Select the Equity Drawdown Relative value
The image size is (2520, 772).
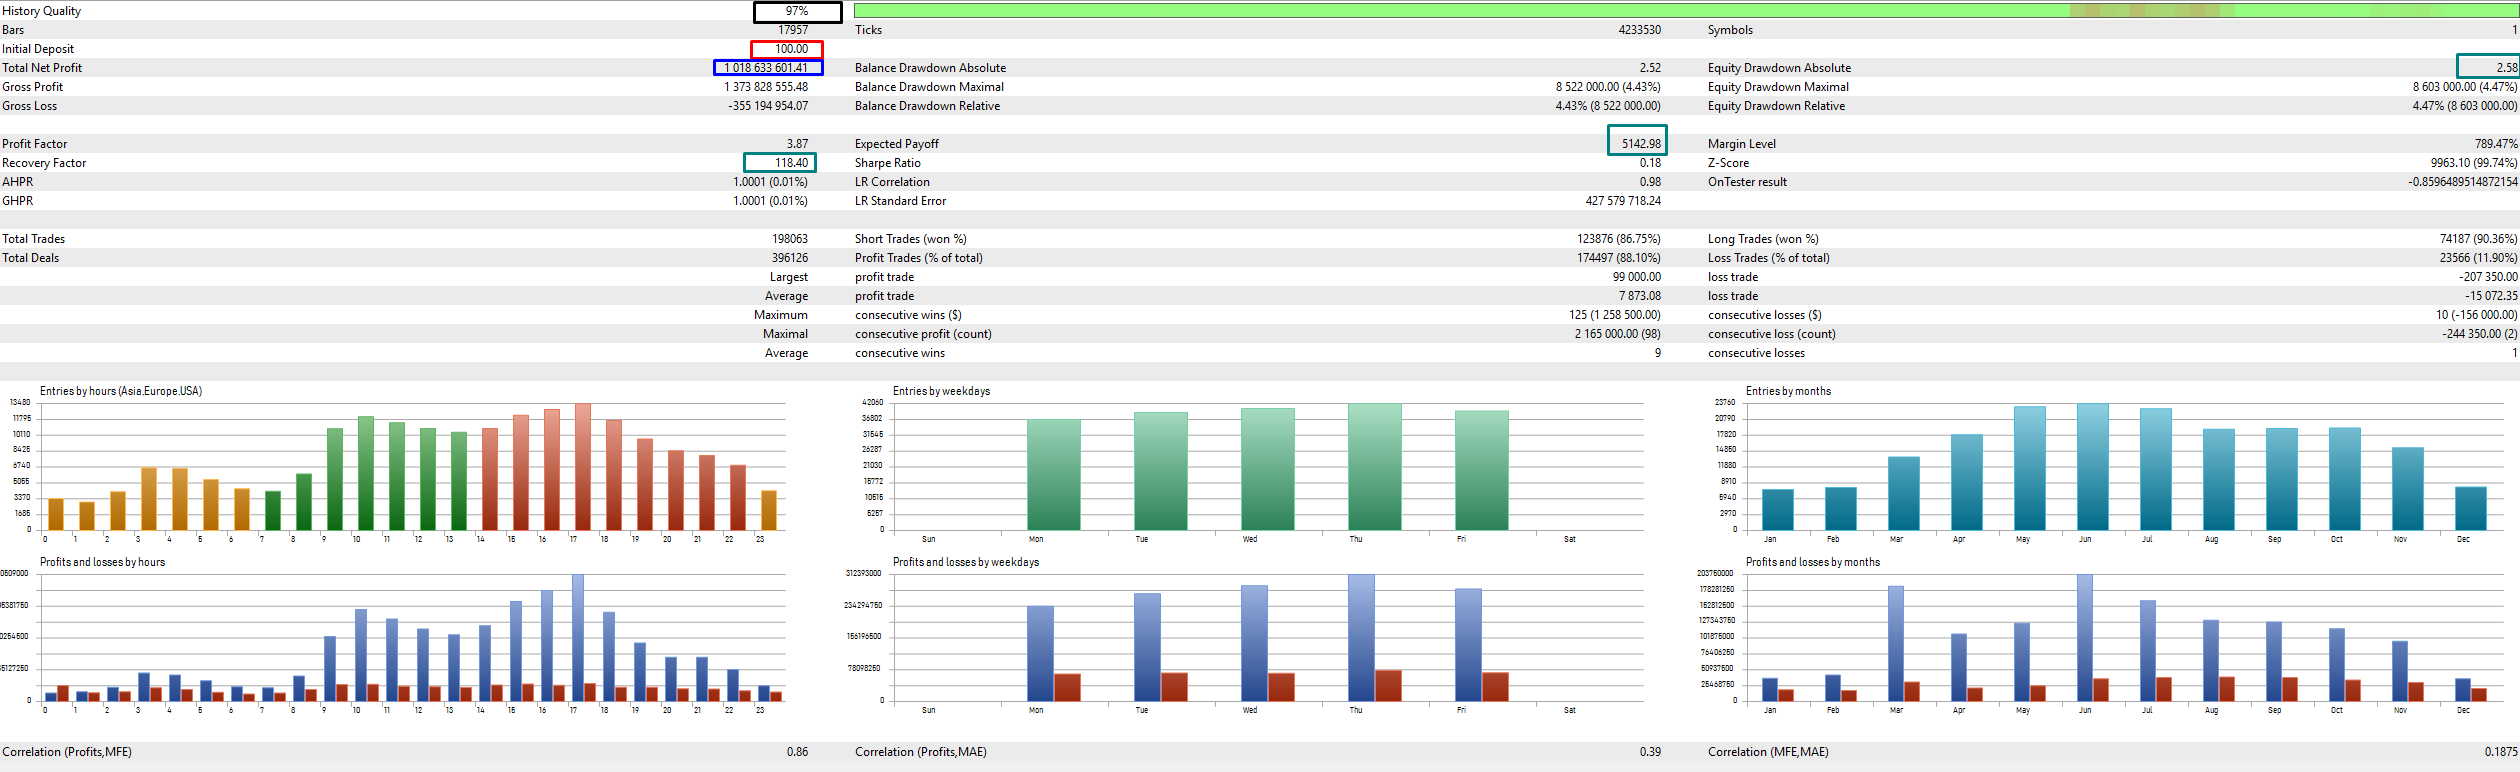point(2464,106)
